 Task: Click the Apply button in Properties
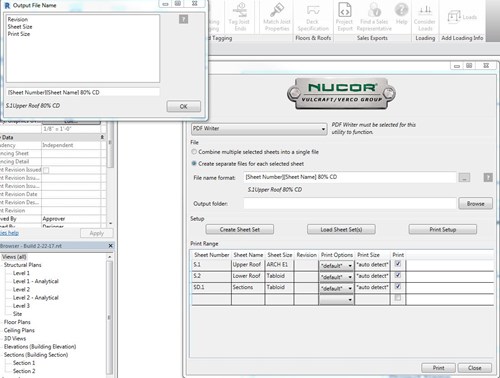[97, 233]
